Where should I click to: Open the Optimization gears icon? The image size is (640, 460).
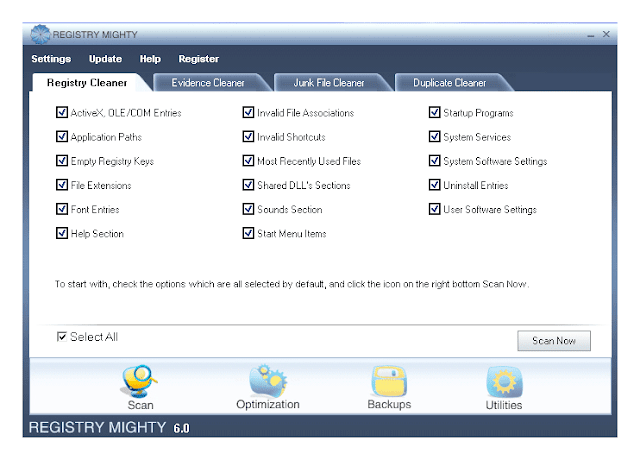268,381
